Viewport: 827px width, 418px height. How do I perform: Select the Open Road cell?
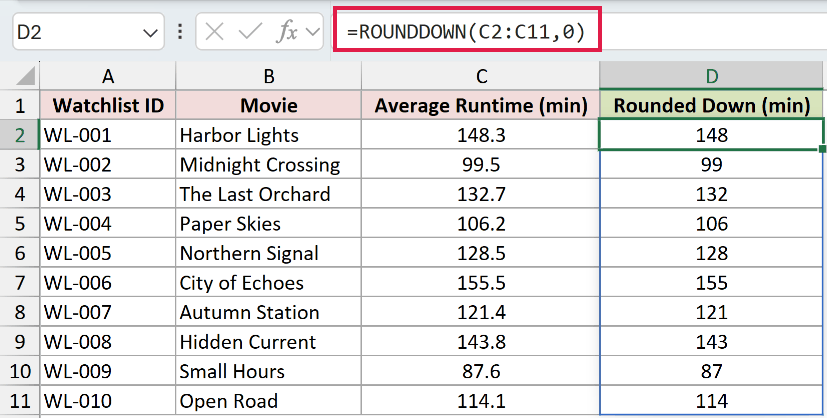coord(268,401)
